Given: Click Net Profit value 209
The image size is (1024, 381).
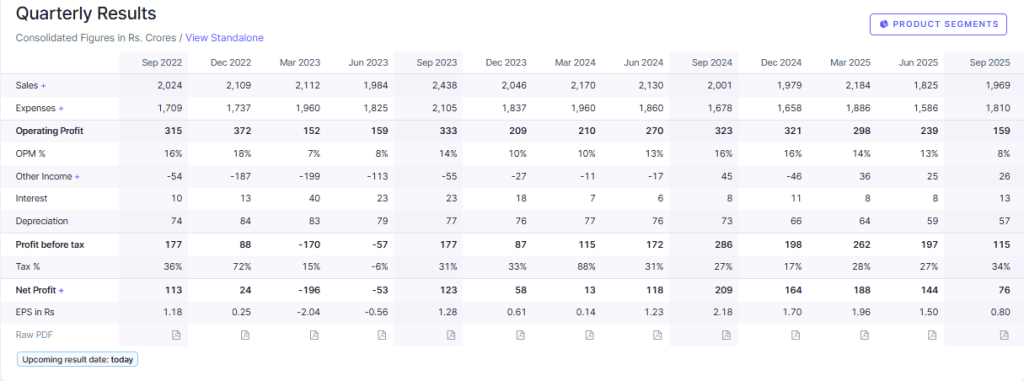Looking at the screenshot, I should [724, 290].
